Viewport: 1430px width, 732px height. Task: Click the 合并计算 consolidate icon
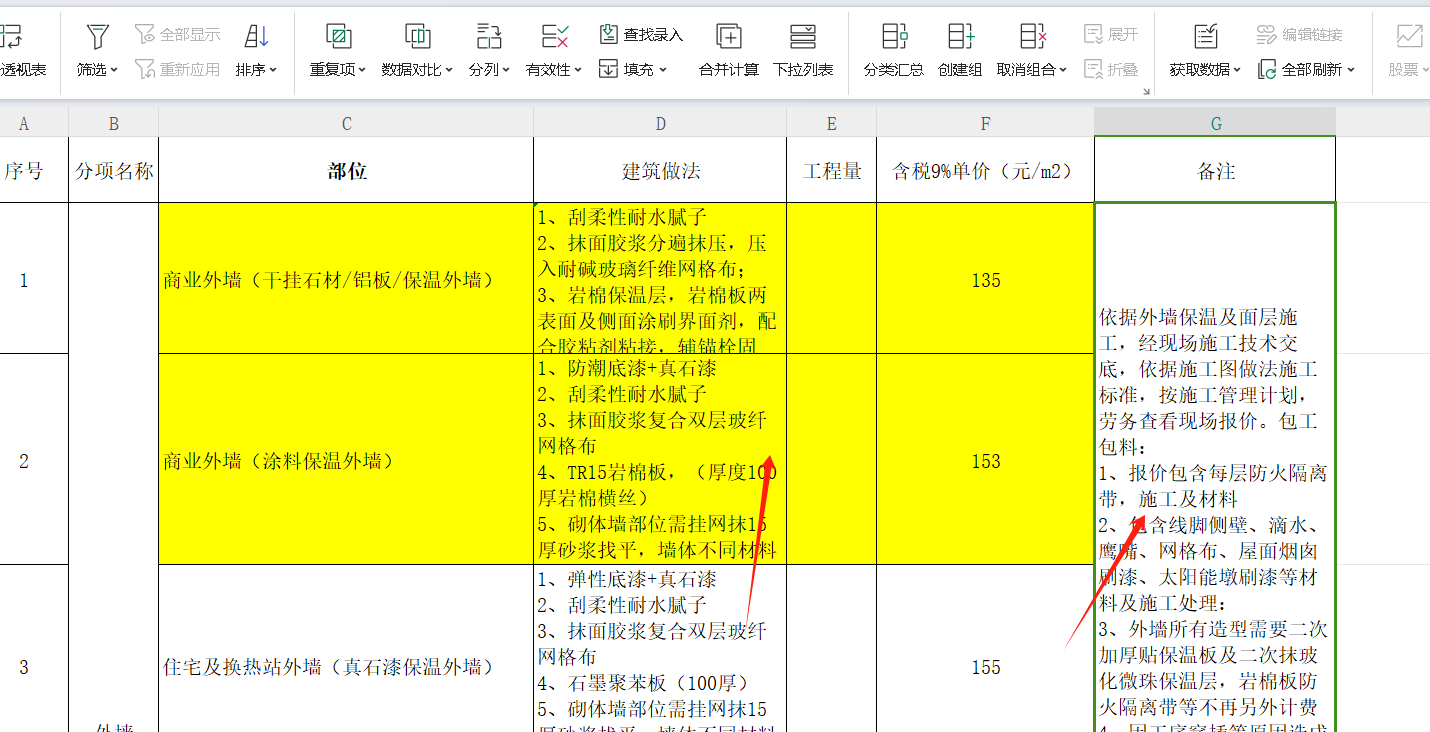click(x=729, y=36)
